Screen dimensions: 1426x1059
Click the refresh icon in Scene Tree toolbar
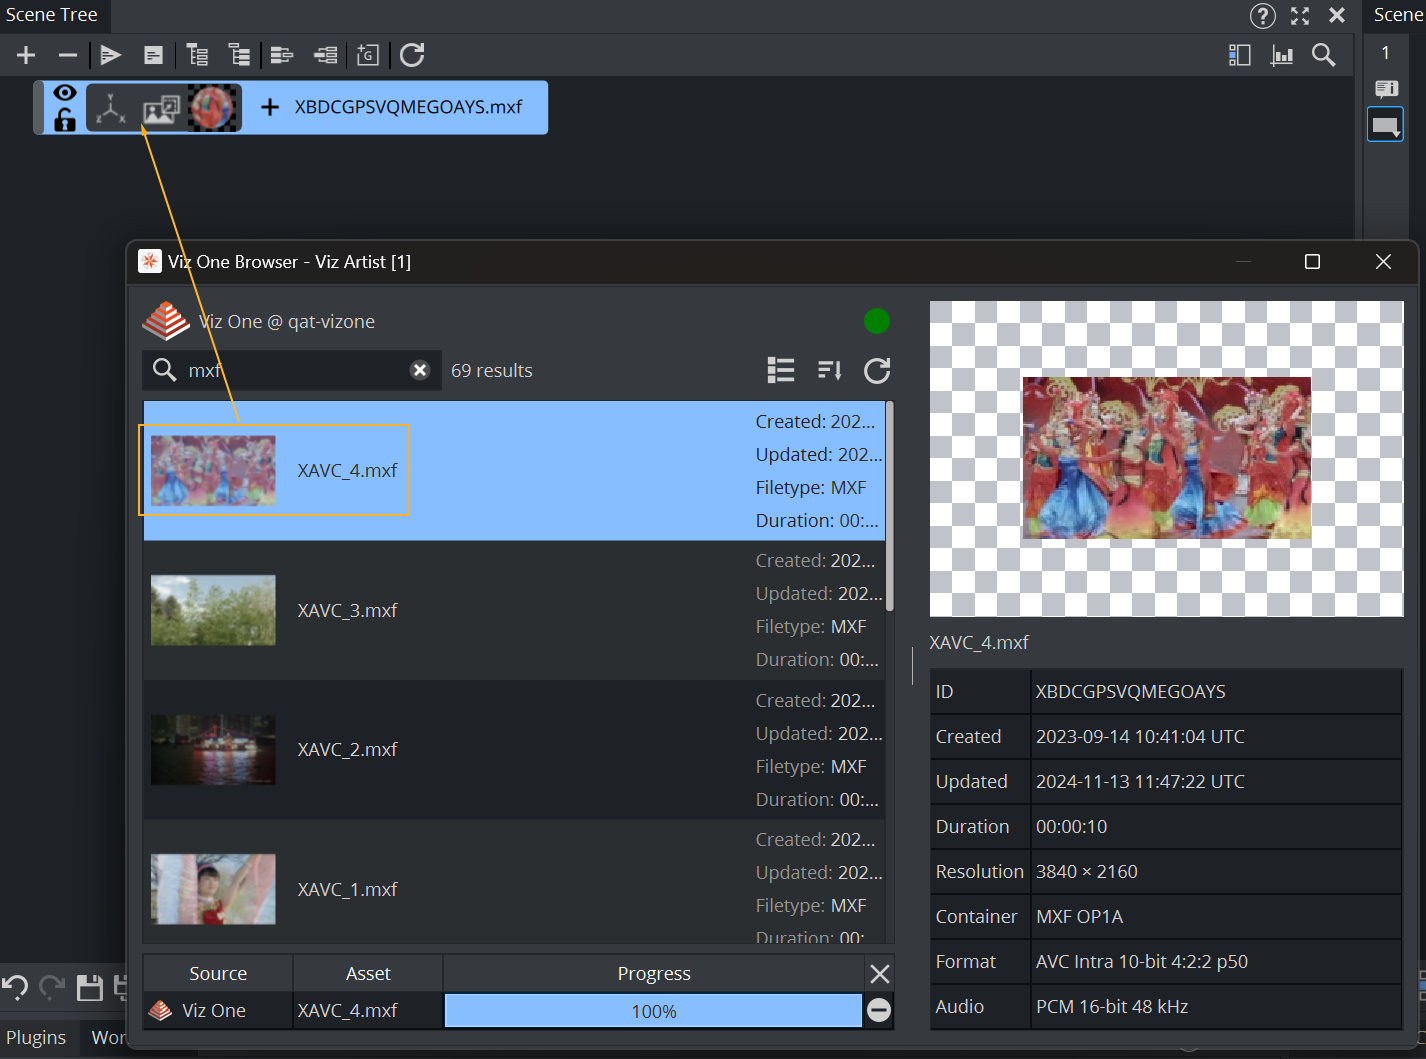(x=412, y=55)
